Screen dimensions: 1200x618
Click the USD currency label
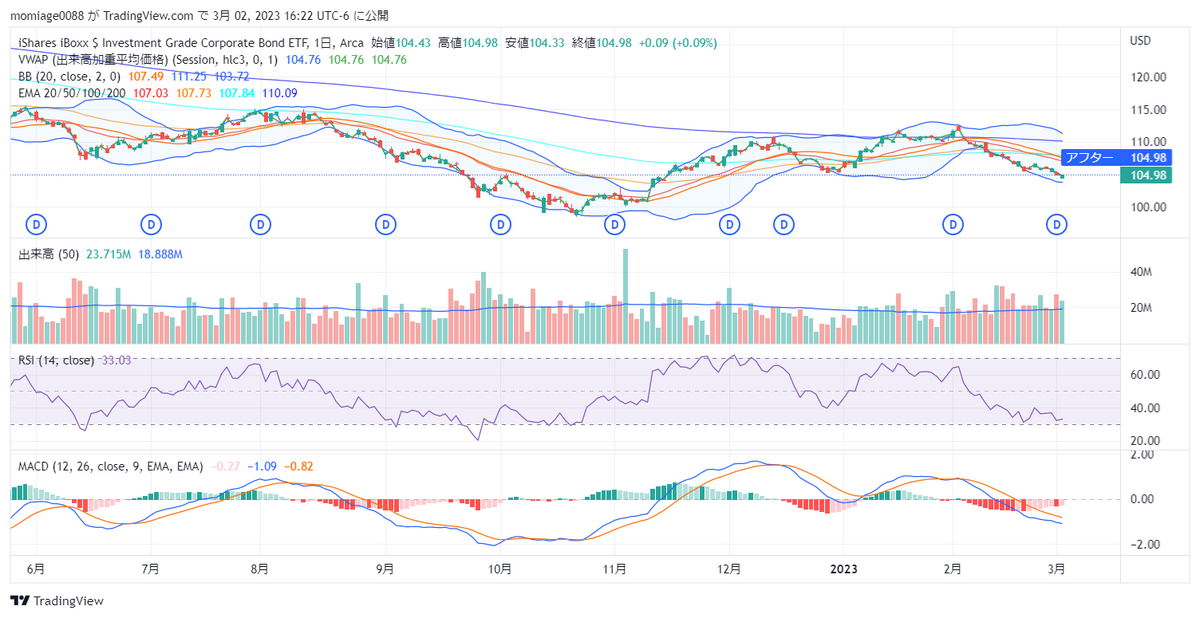[x=1140, y=41]
